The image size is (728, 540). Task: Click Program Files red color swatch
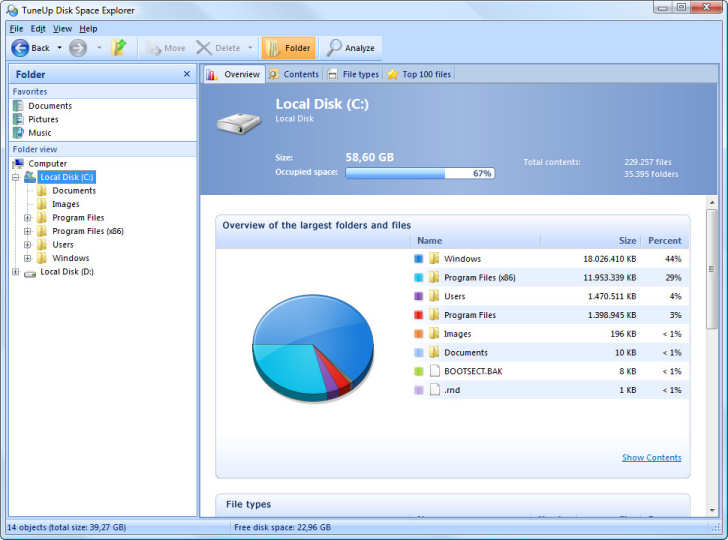click(x=418, y=315)
